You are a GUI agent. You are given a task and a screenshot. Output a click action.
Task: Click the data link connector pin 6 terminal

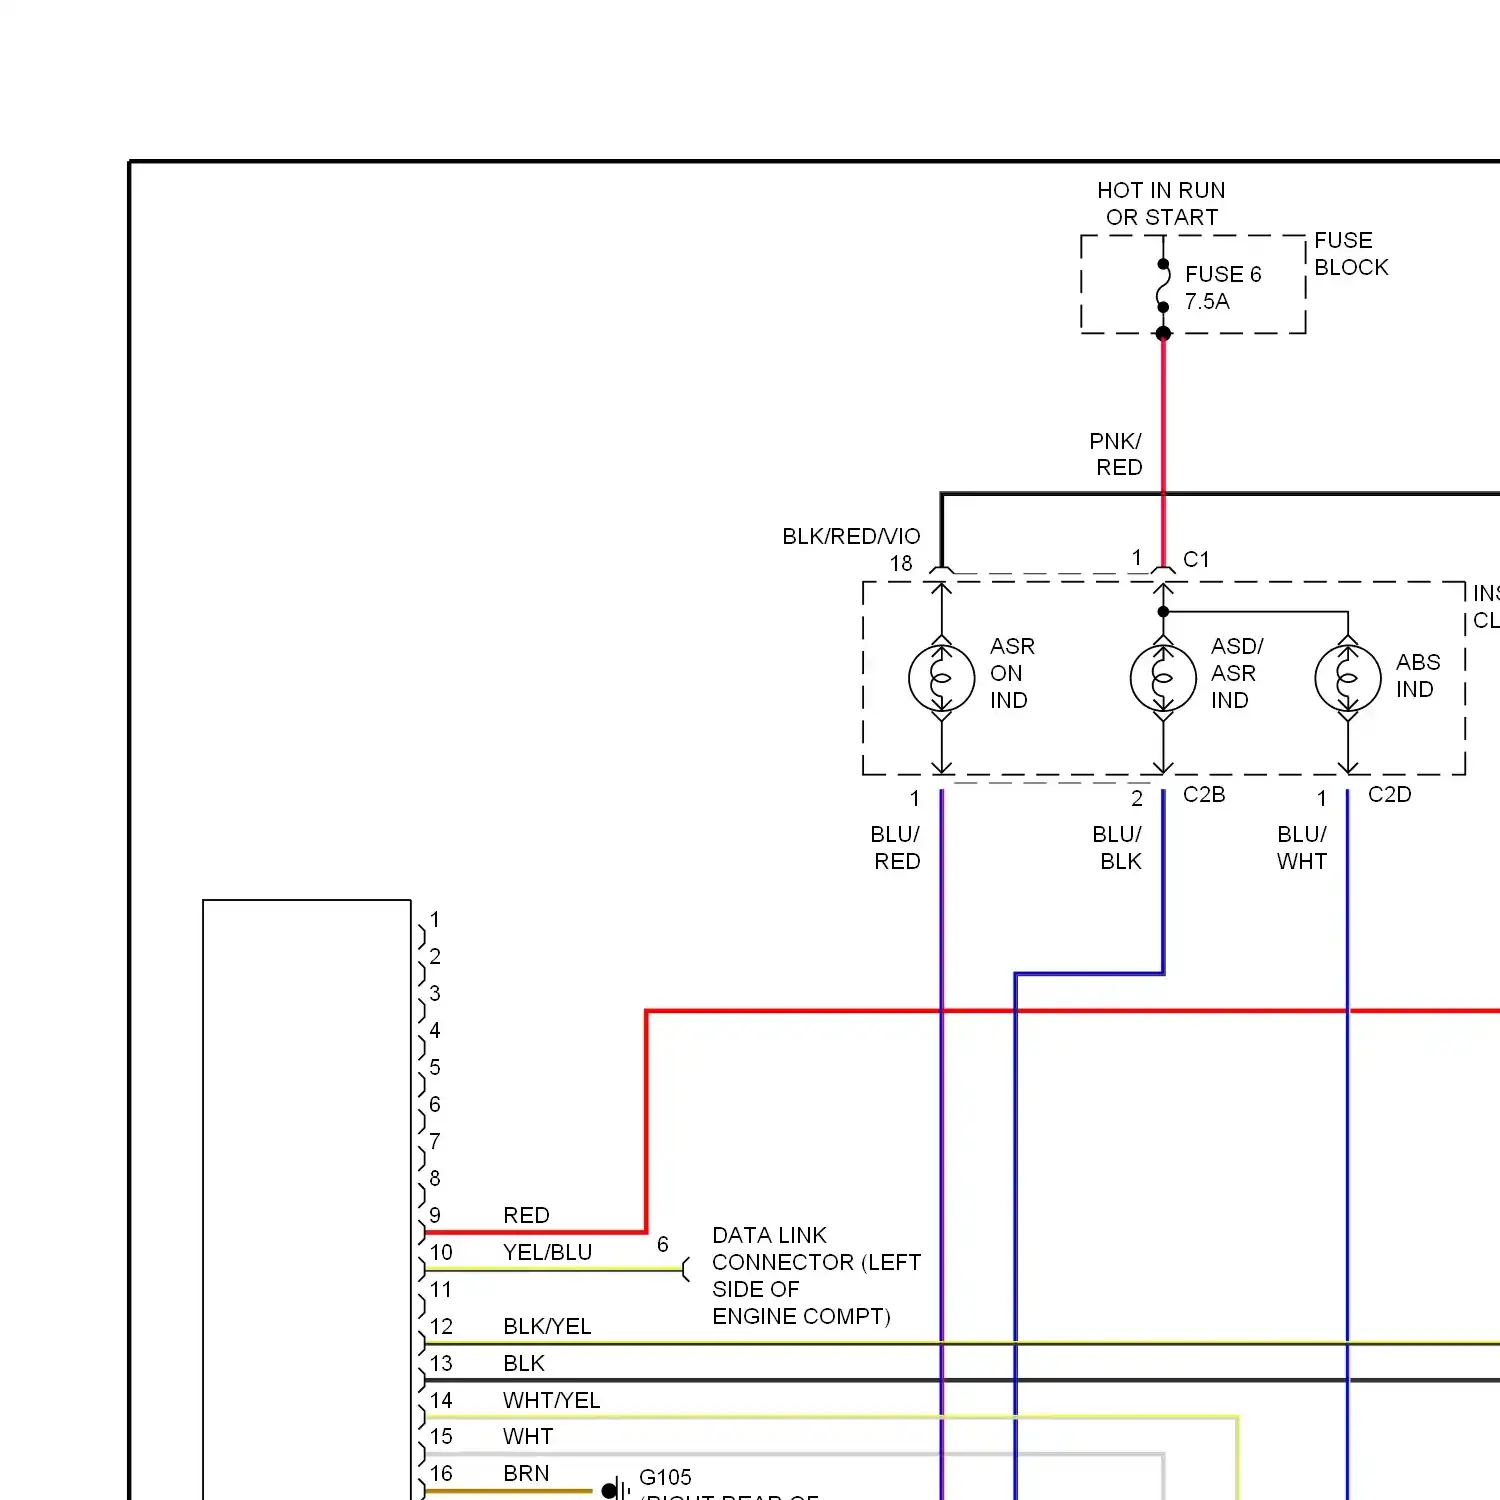(686, 1269)
